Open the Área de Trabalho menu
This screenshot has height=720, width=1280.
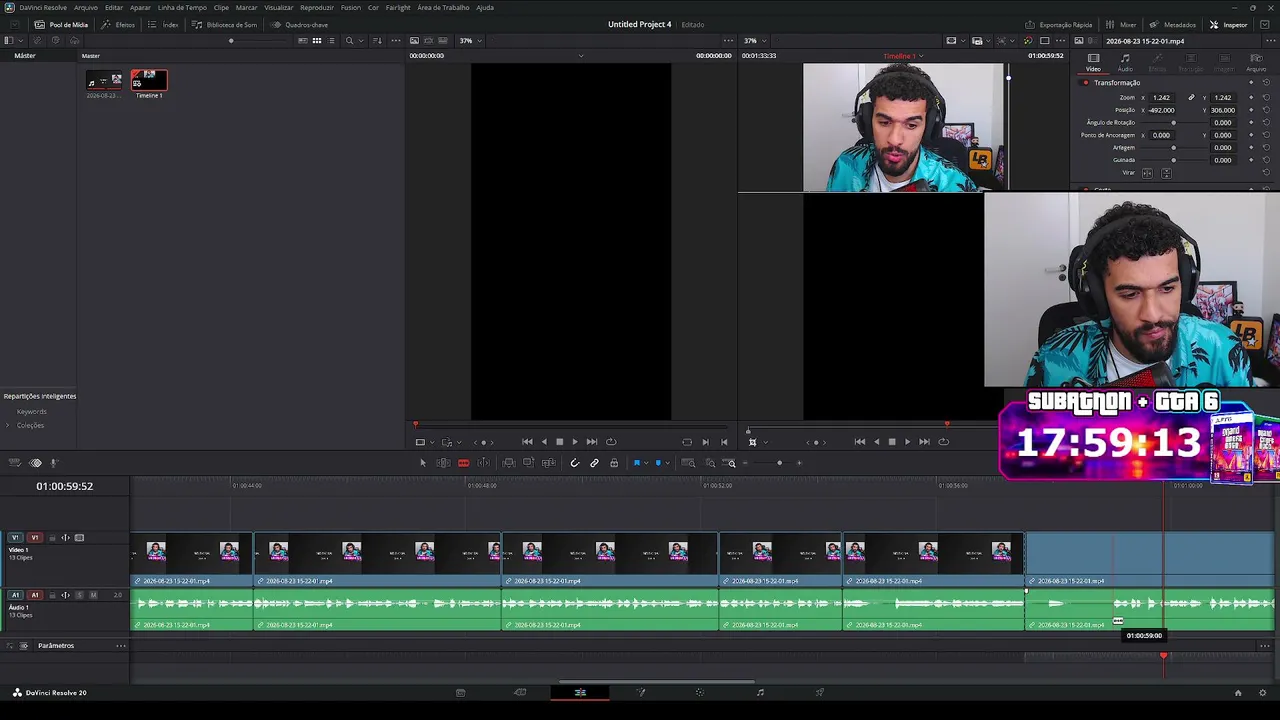[x=443, y=7]
